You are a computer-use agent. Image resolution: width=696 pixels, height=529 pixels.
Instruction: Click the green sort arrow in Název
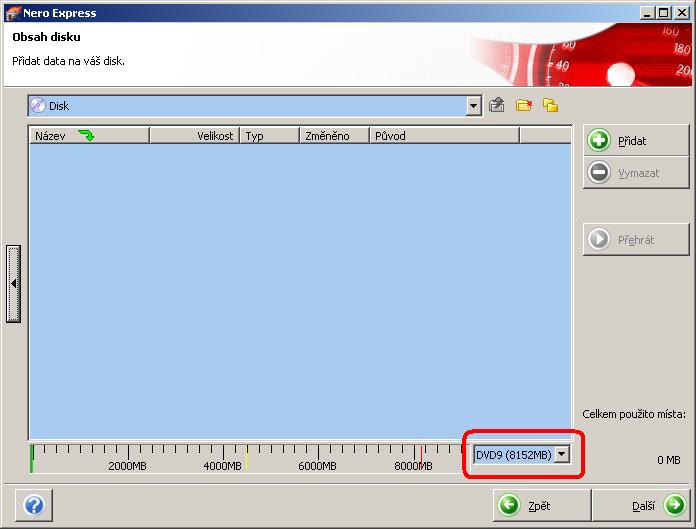pos(86,135)
